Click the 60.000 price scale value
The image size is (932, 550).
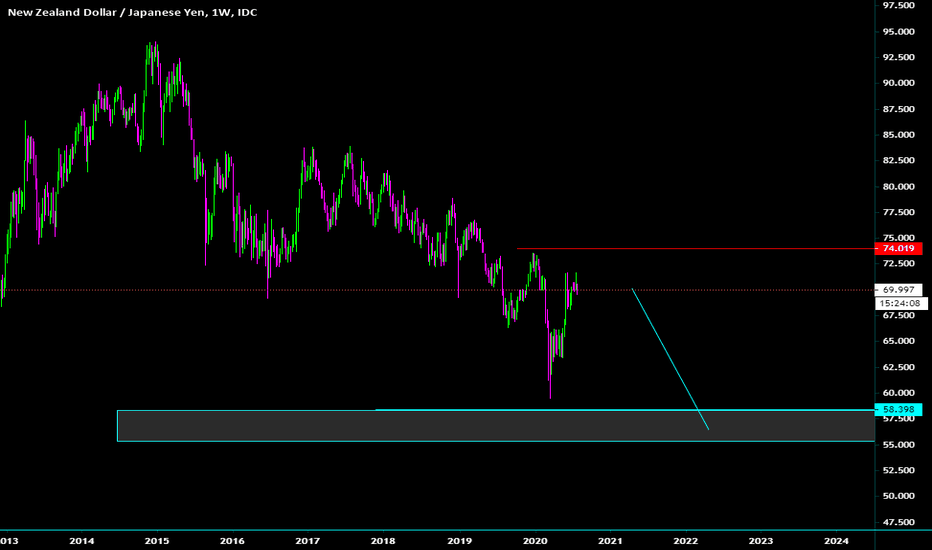[x=898, y=393]
